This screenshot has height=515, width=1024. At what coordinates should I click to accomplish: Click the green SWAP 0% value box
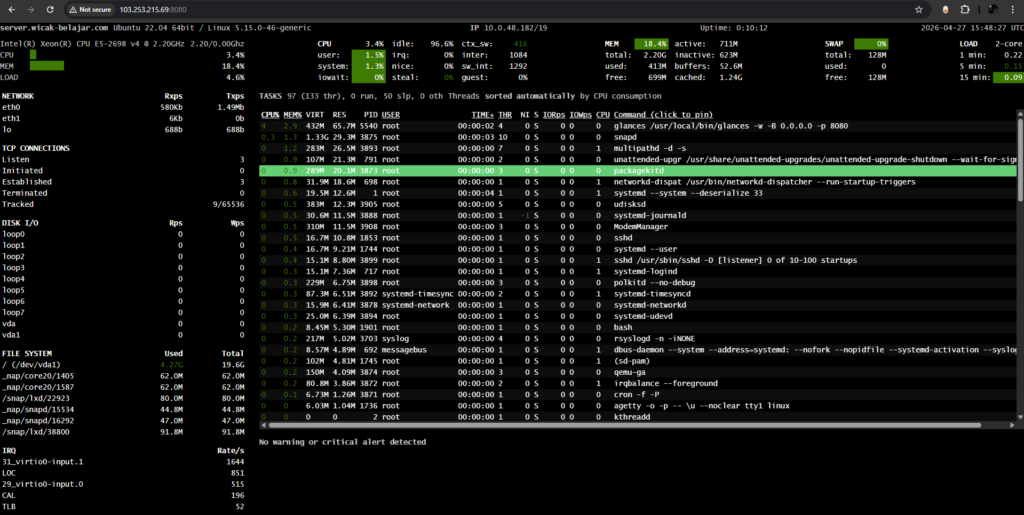coord(871,44)
